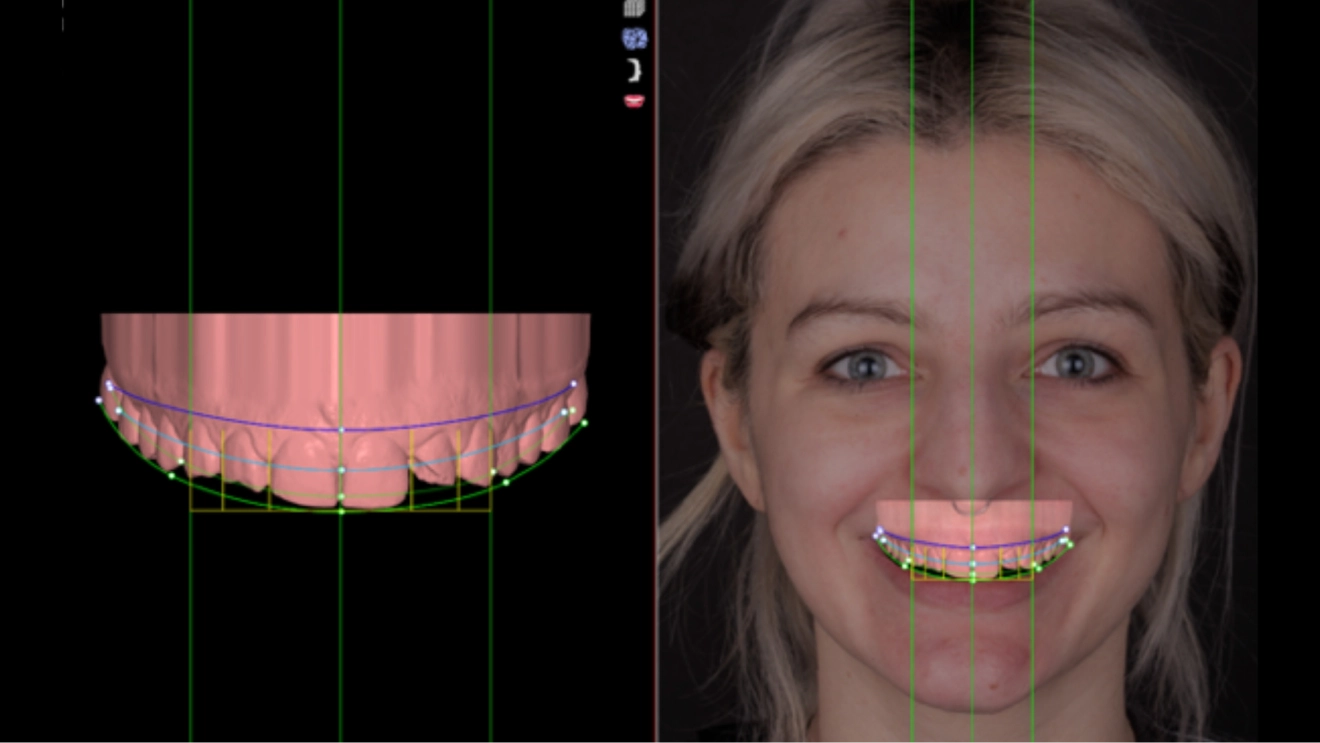Select the right vertical guide line in left pane

490,200
